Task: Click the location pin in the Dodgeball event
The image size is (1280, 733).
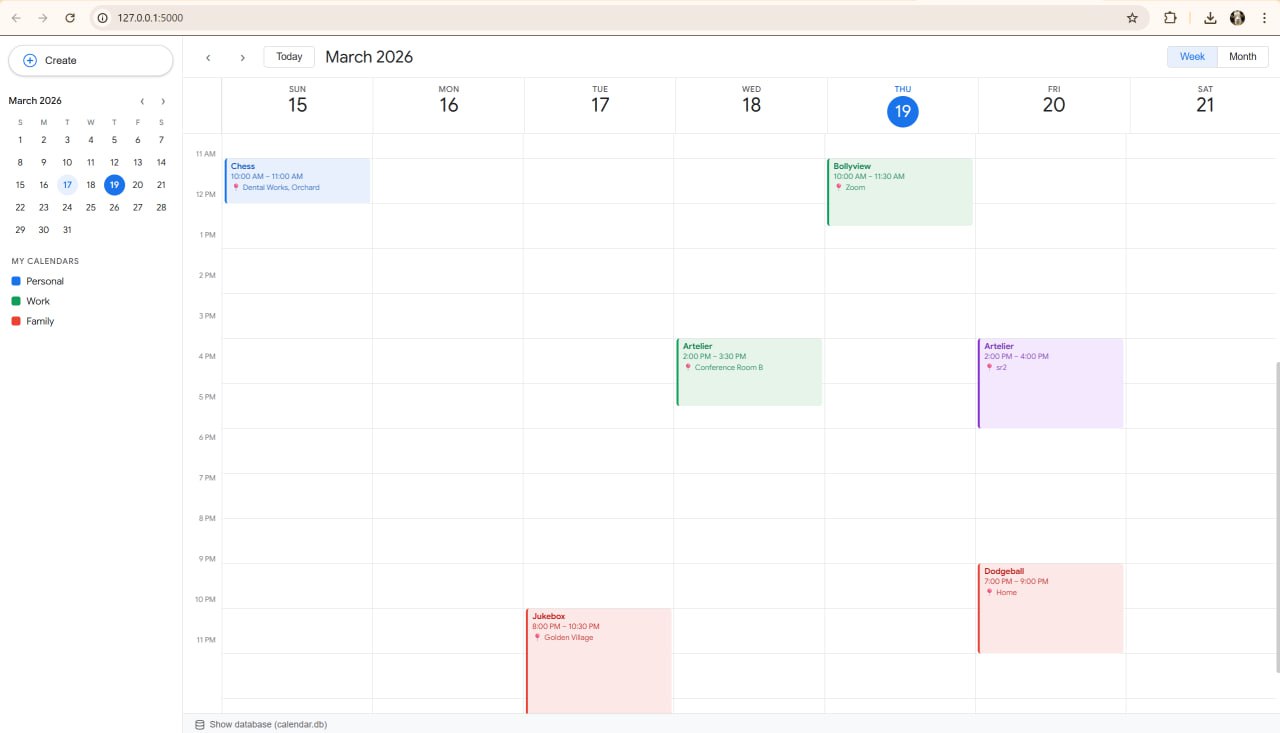Action: coord(989,592)
